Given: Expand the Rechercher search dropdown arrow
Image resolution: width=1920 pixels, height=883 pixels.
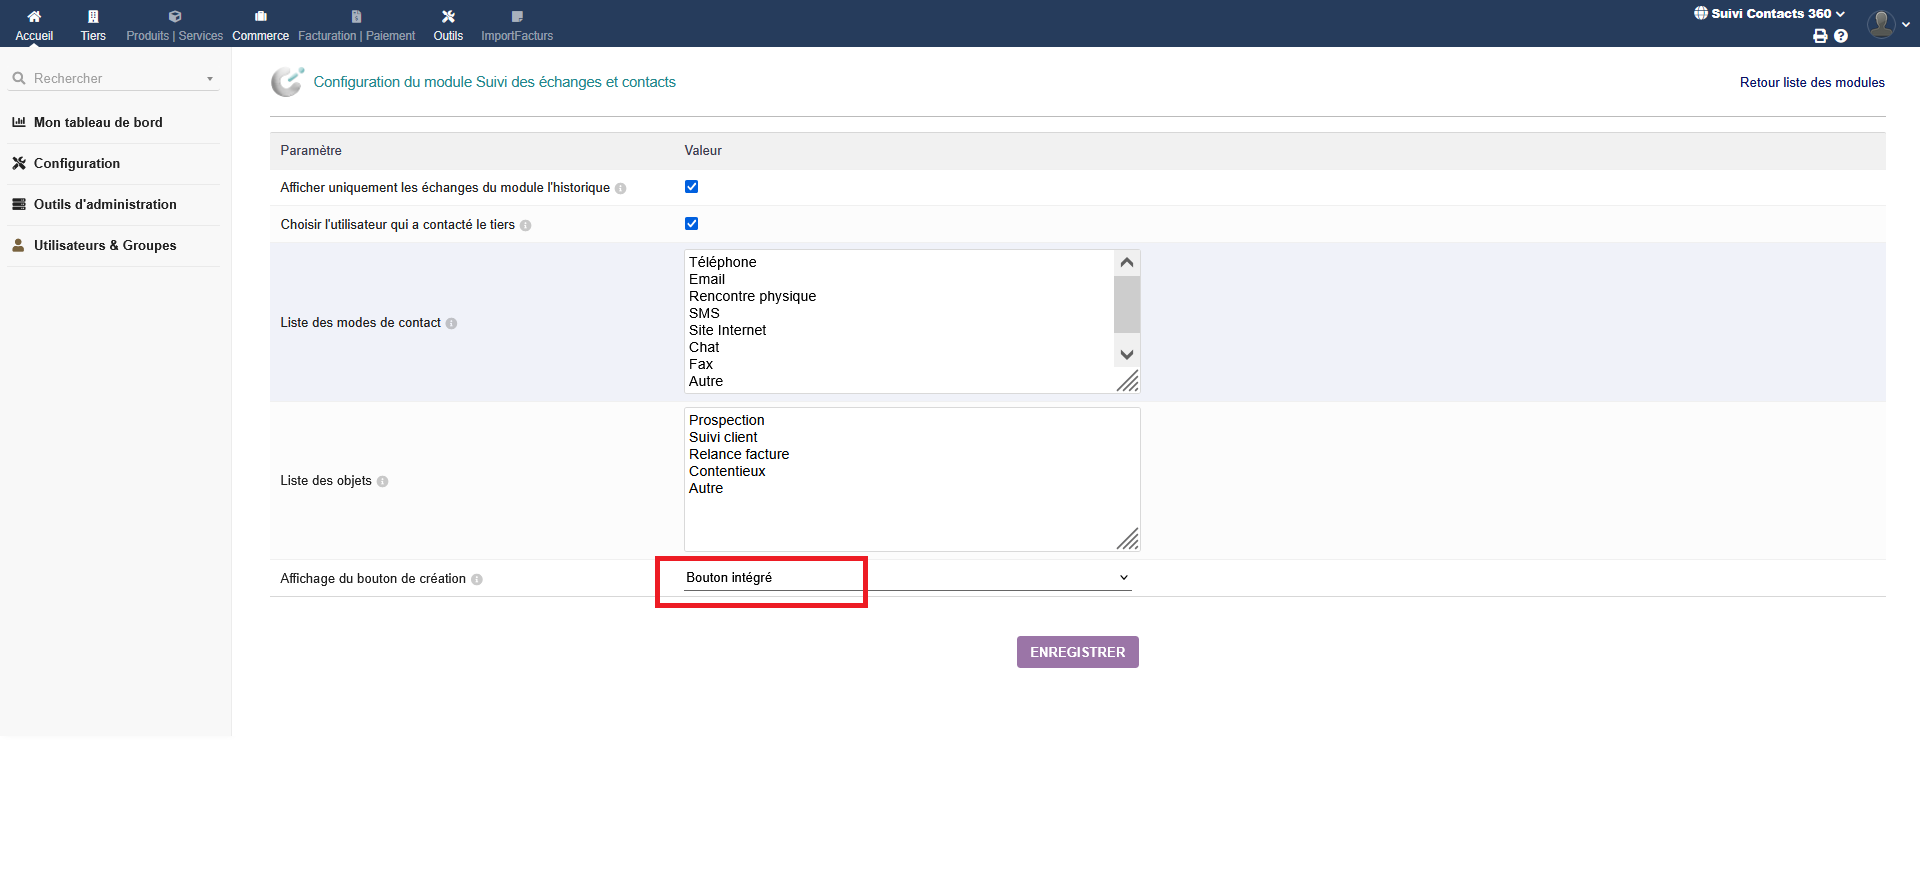Looking at the screenshot, I should pos(210,79).
